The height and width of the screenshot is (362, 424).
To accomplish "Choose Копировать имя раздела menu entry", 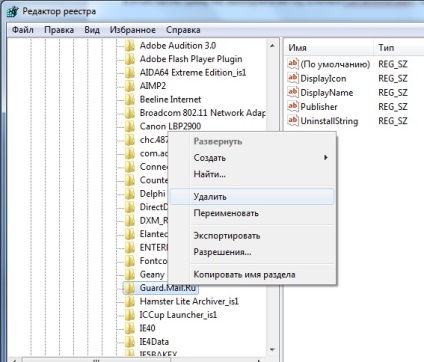I will (252, 275).
